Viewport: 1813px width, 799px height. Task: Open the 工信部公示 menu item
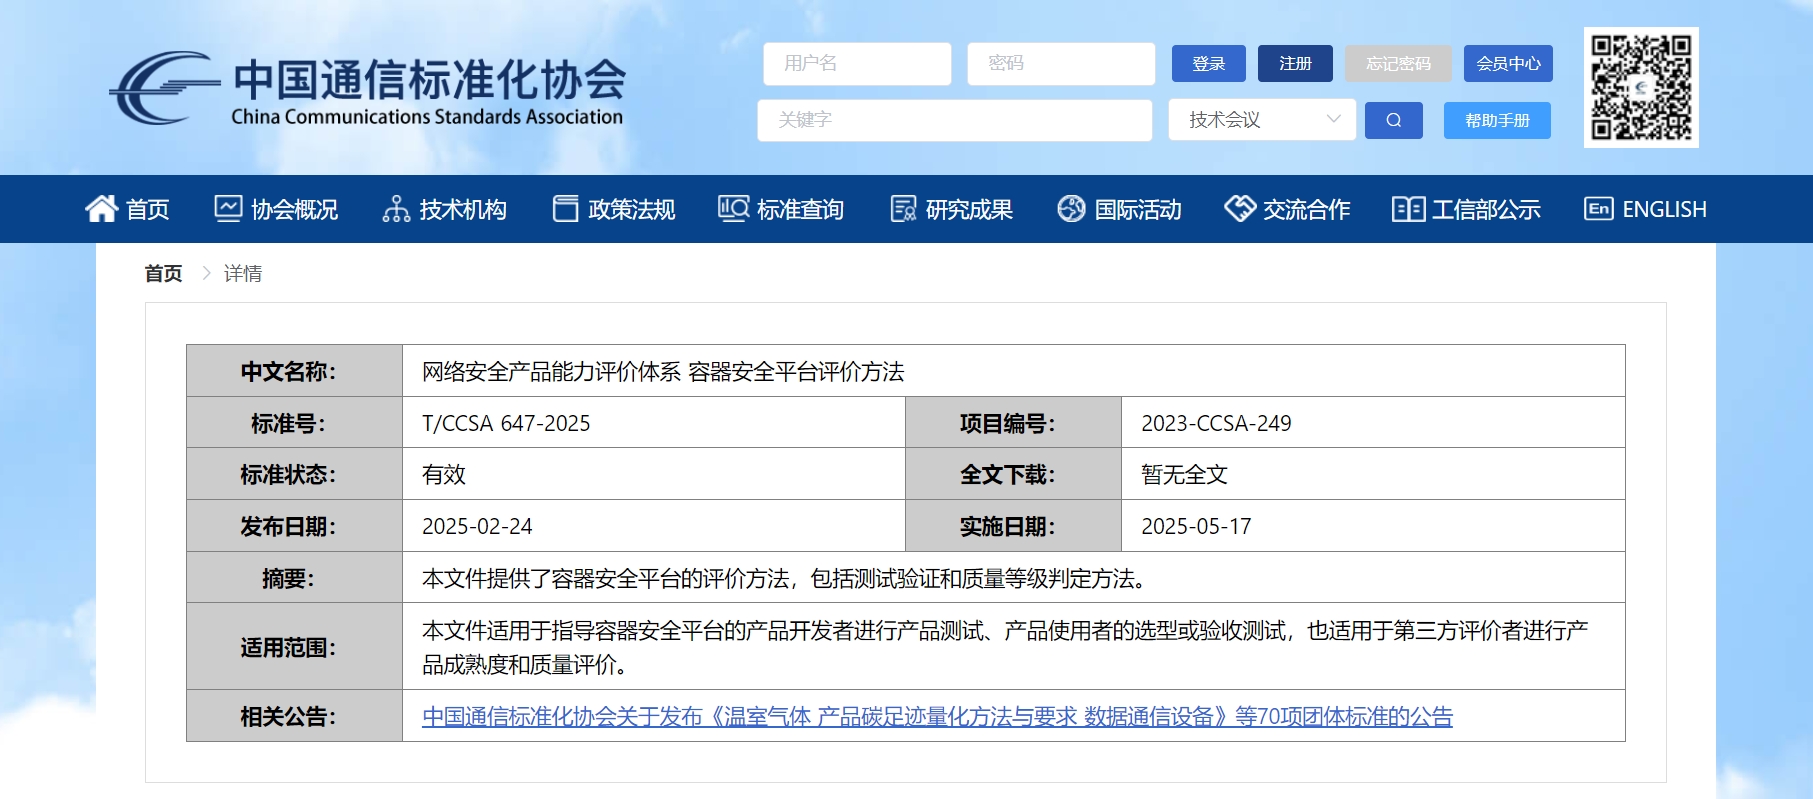(x=1466, y=209)
